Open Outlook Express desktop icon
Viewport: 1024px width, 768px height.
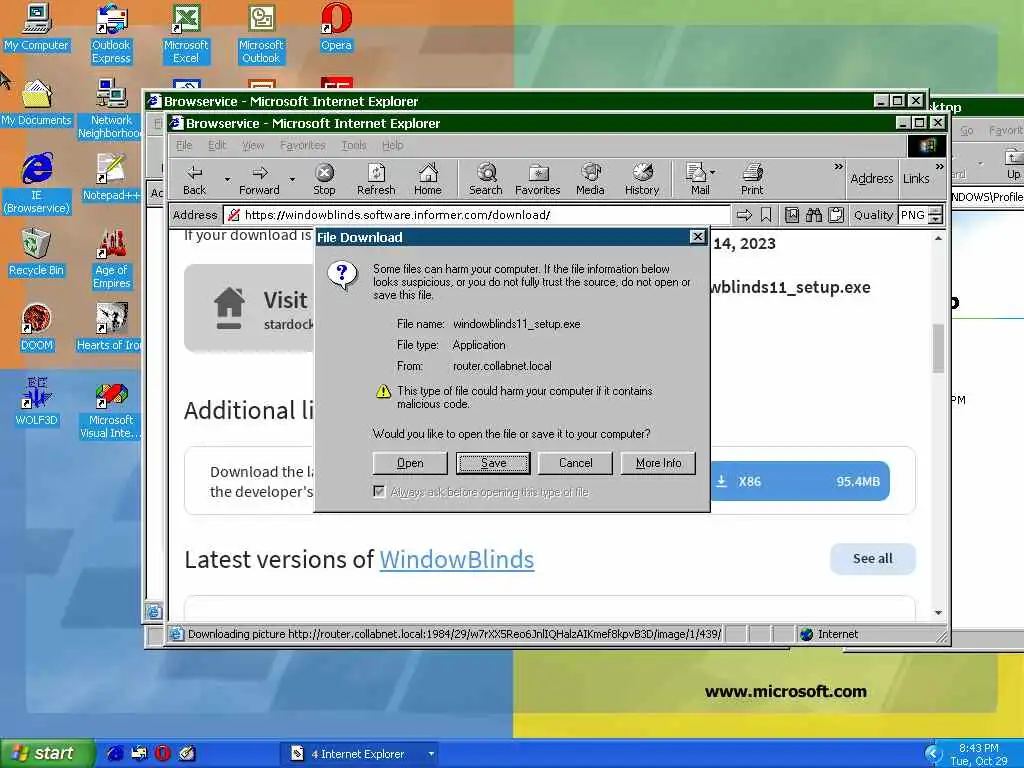coord(111,34)
